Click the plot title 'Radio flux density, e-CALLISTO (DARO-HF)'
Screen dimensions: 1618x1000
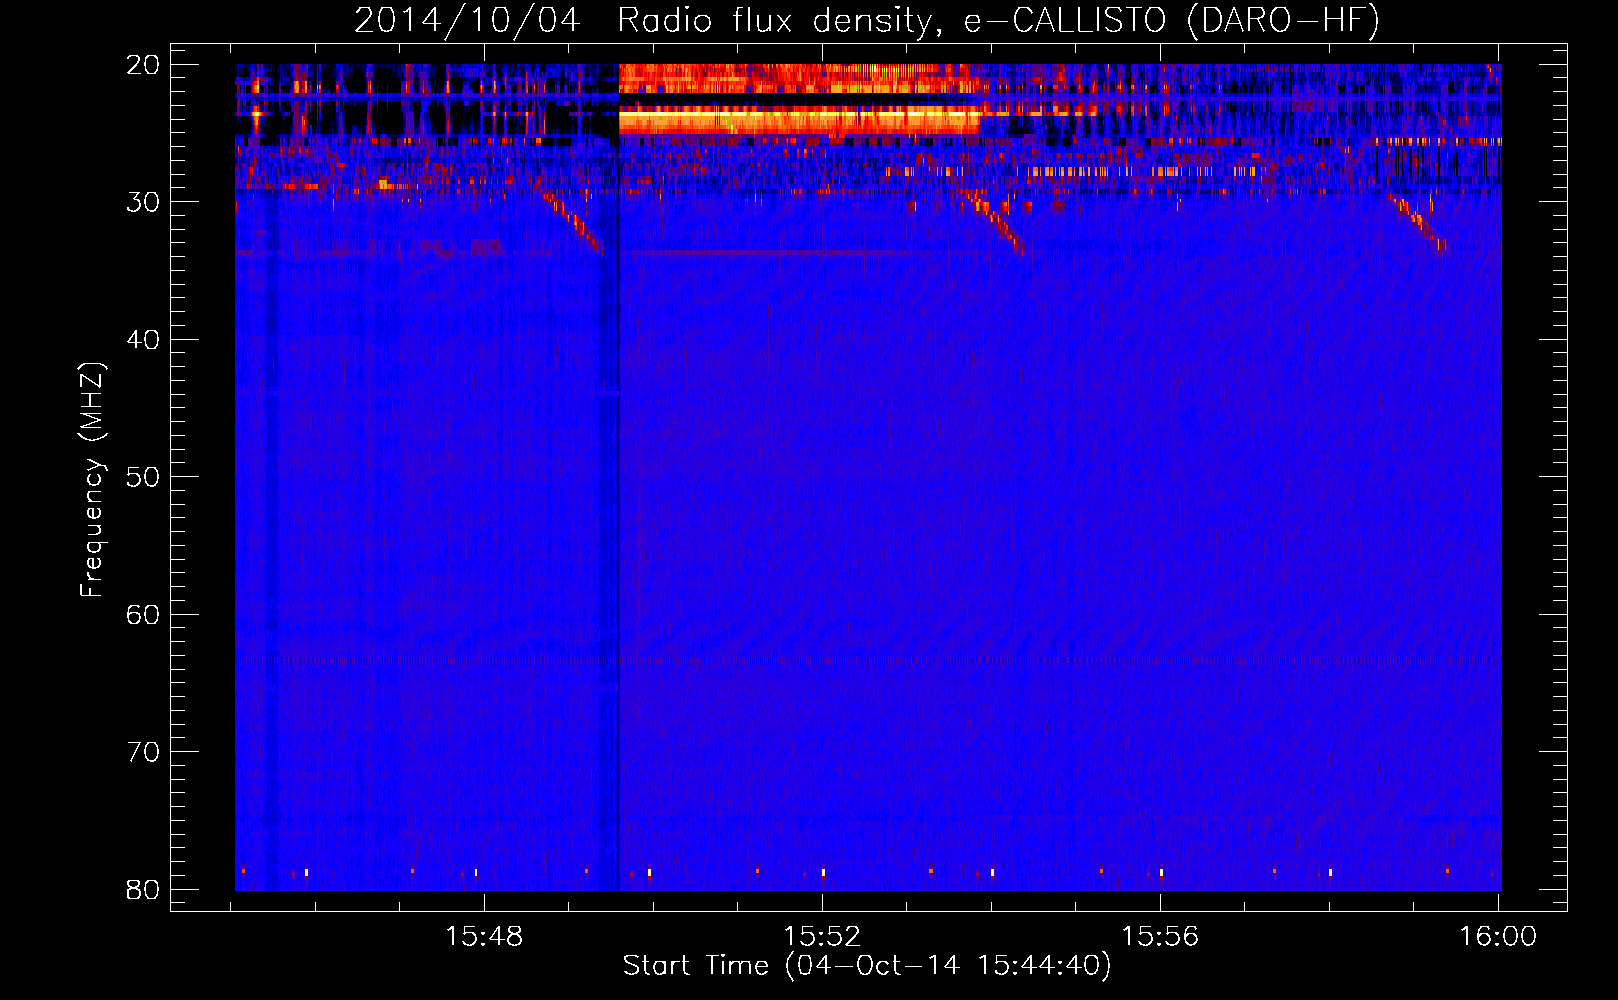tap(998, 20)
